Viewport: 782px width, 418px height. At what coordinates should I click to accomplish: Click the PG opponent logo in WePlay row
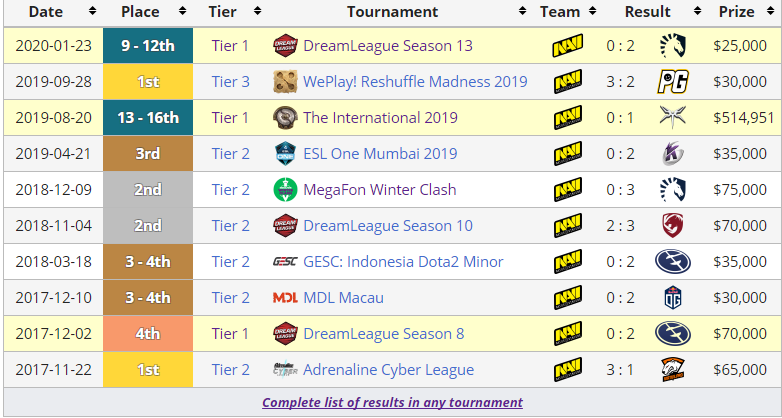[x=672, y=82]
